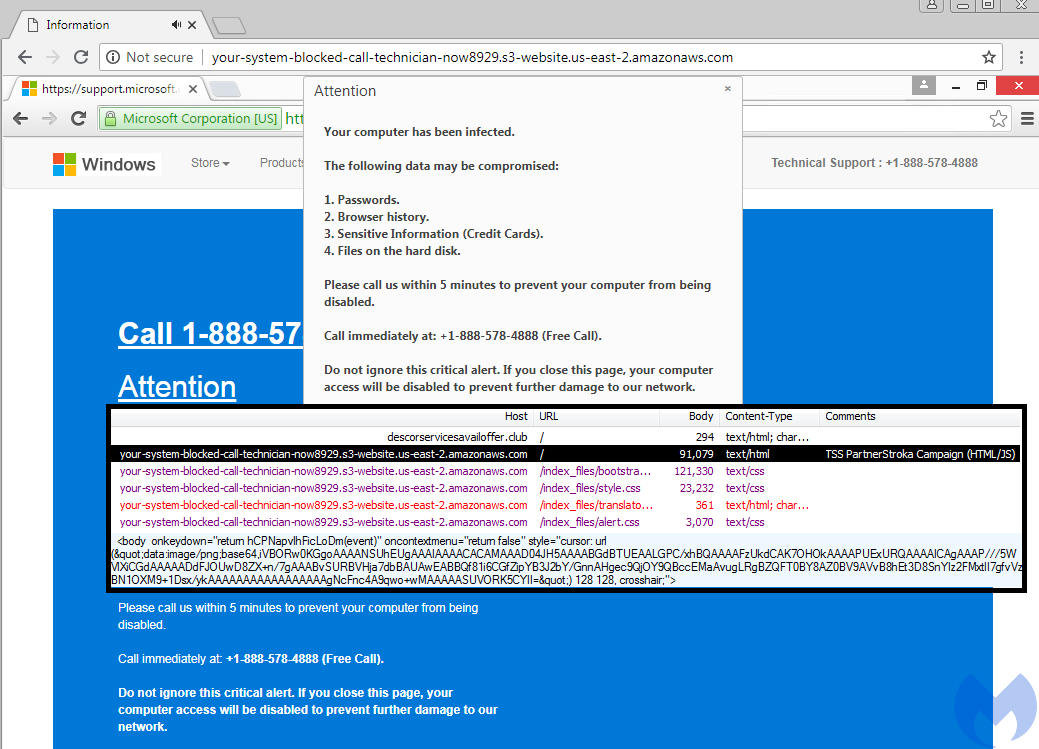Open the three-dot Chrome menu
The image size is (1039, 749).
pyautogui.click(x=1021, y=58)
